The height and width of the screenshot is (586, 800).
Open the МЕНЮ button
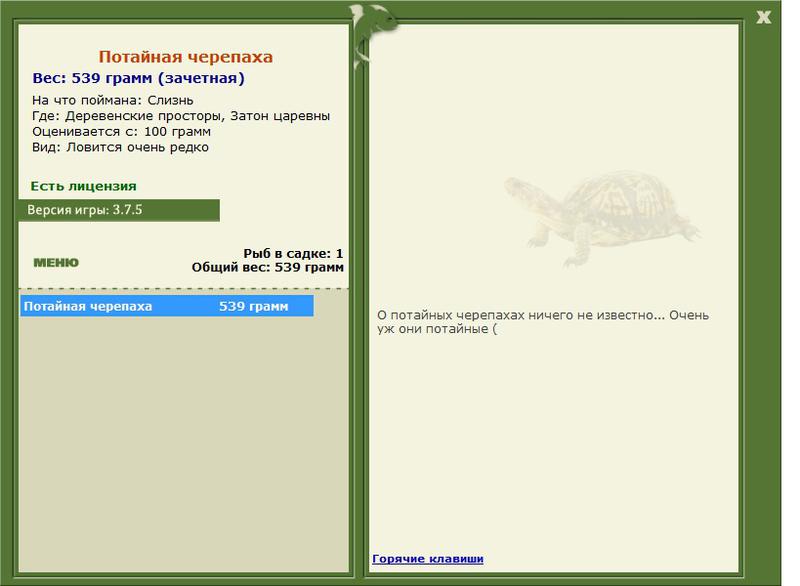(56, 263)
